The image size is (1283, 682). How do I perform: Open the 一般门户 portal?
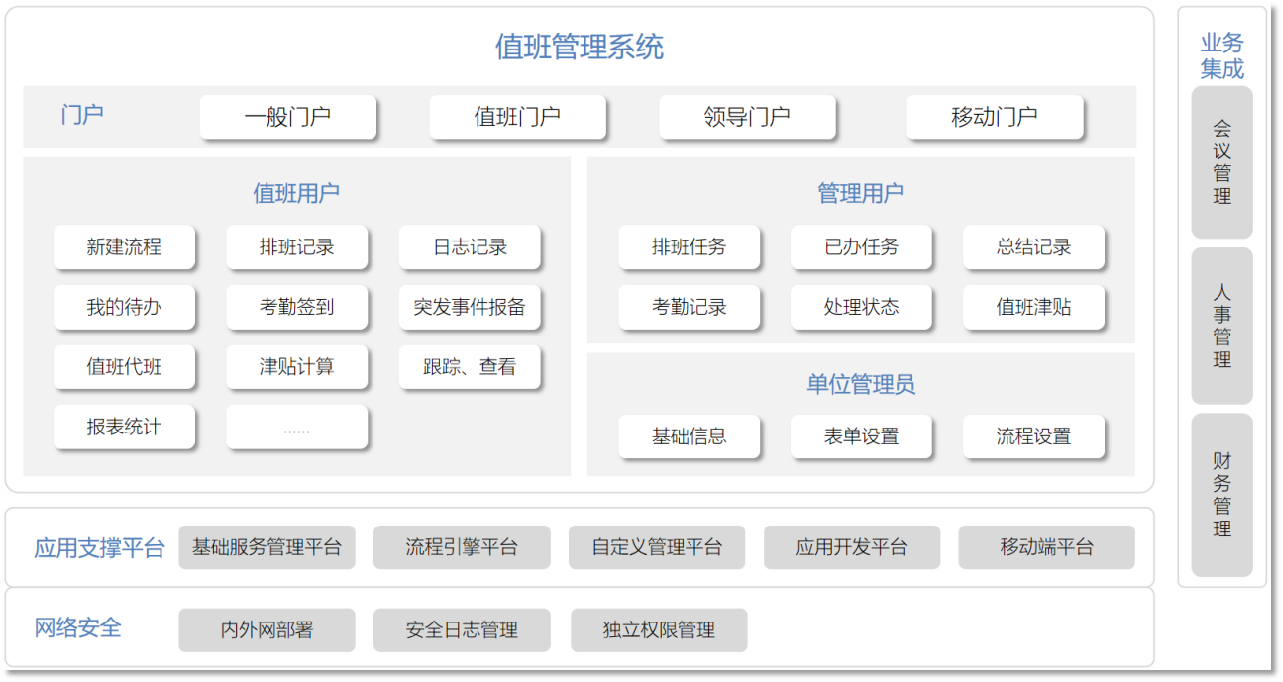tap(287, 117)
